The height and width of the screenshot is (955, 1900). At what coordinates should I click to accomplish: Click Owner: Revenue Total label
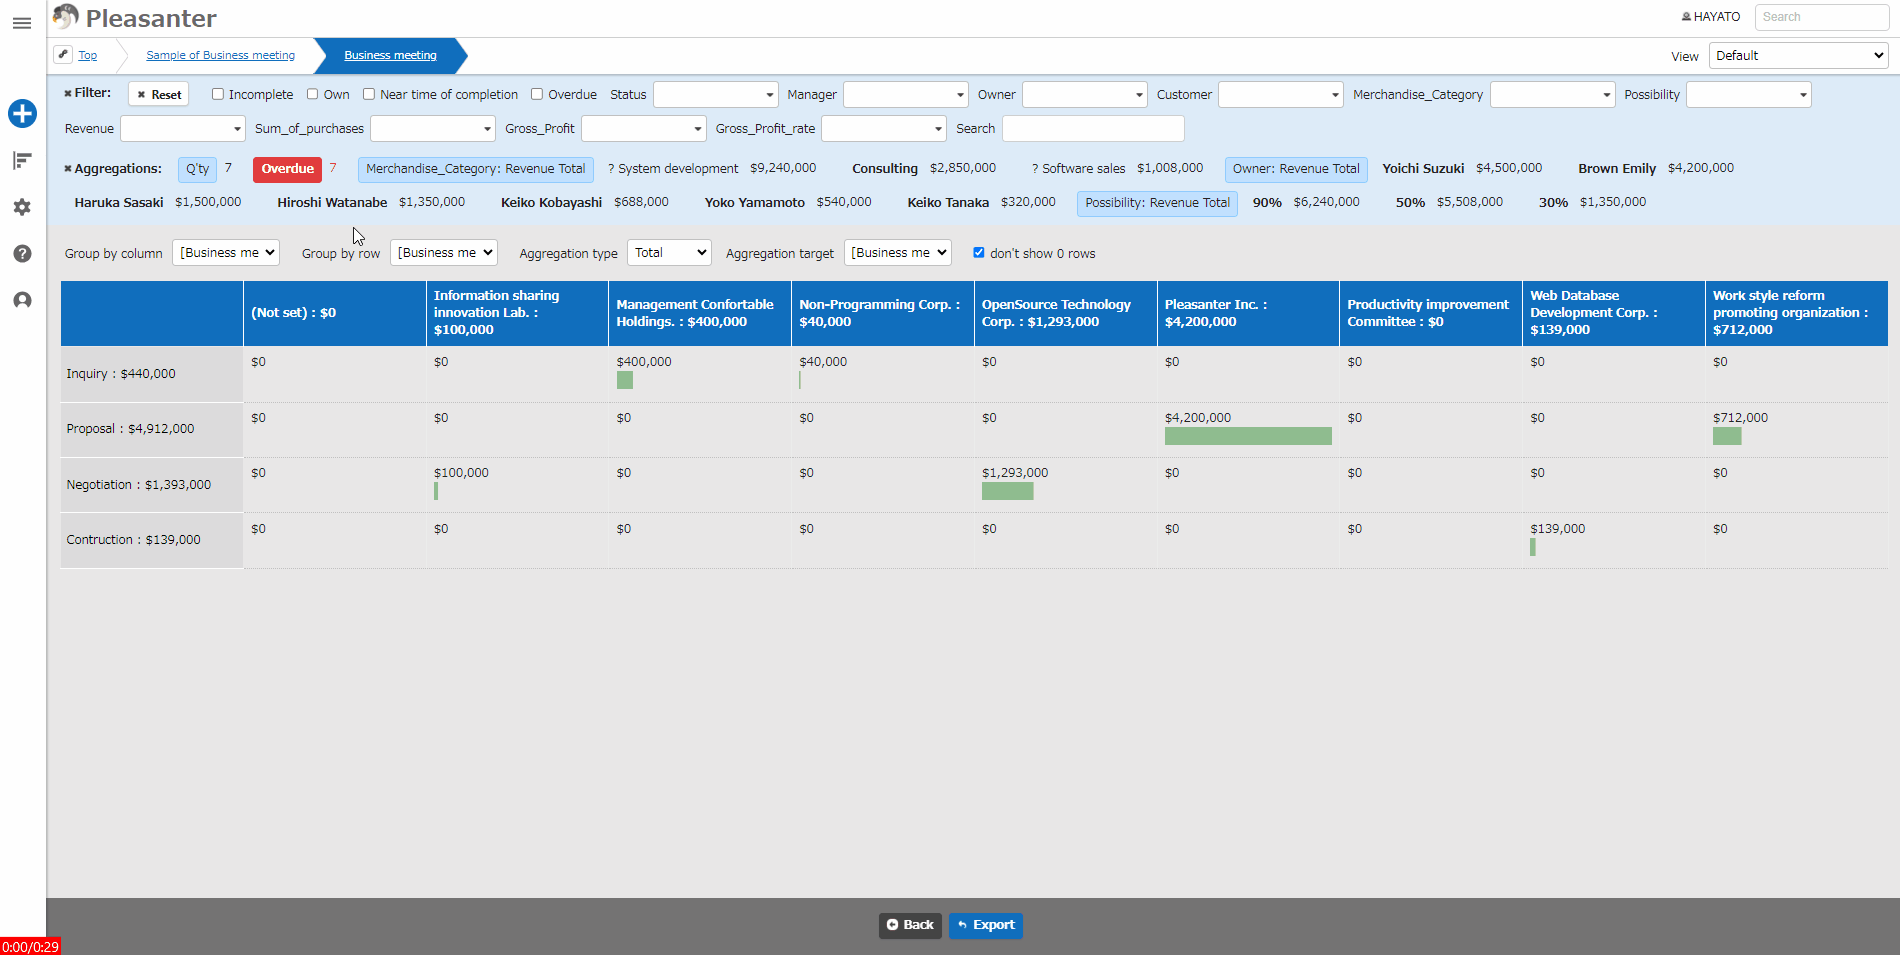click(1296, 169)
